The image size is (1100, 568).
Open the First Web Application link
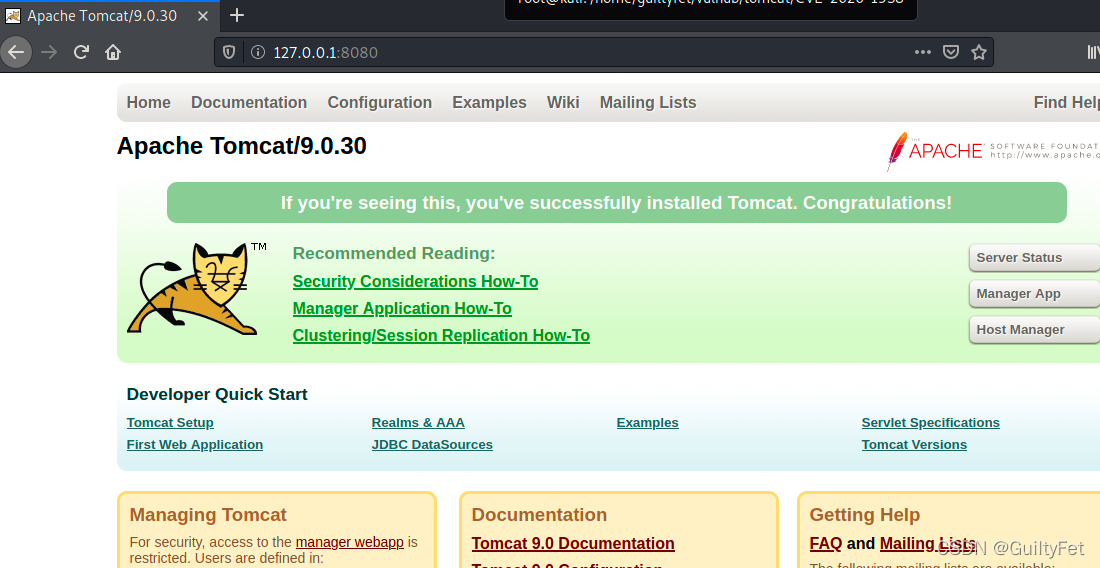pos(195,445)
